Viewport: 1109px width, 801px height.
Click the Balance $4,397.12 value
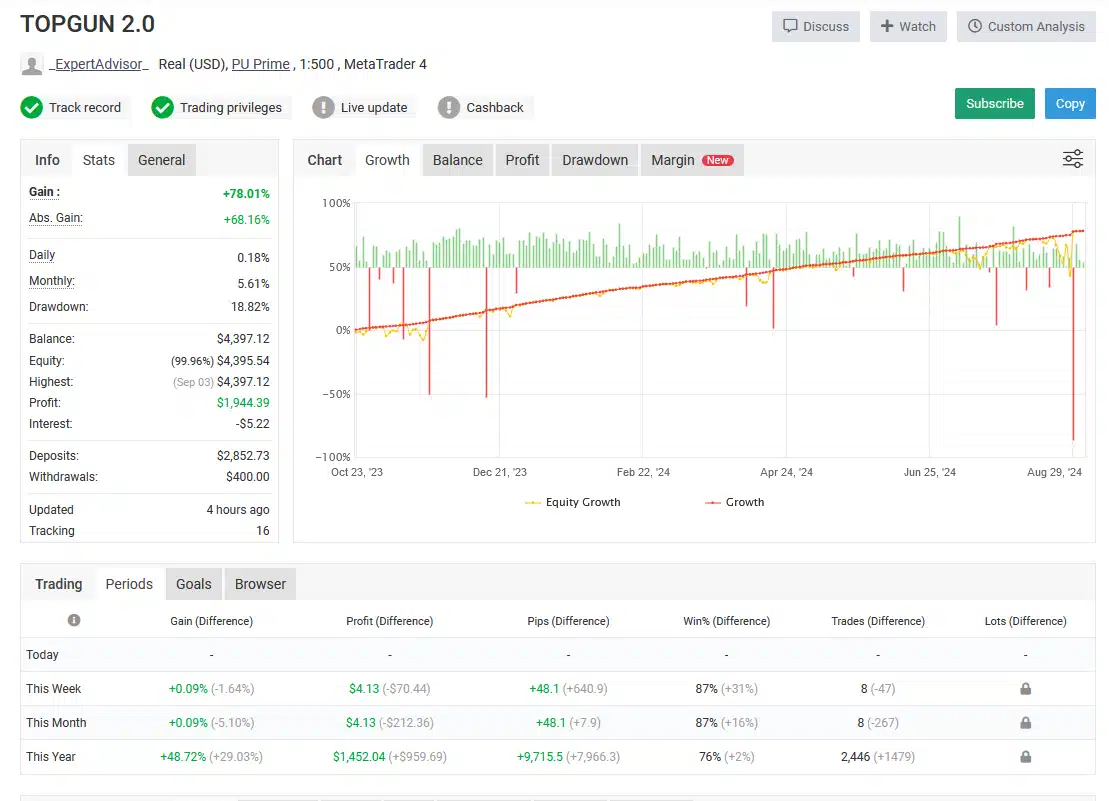click(x=243, y=339)
